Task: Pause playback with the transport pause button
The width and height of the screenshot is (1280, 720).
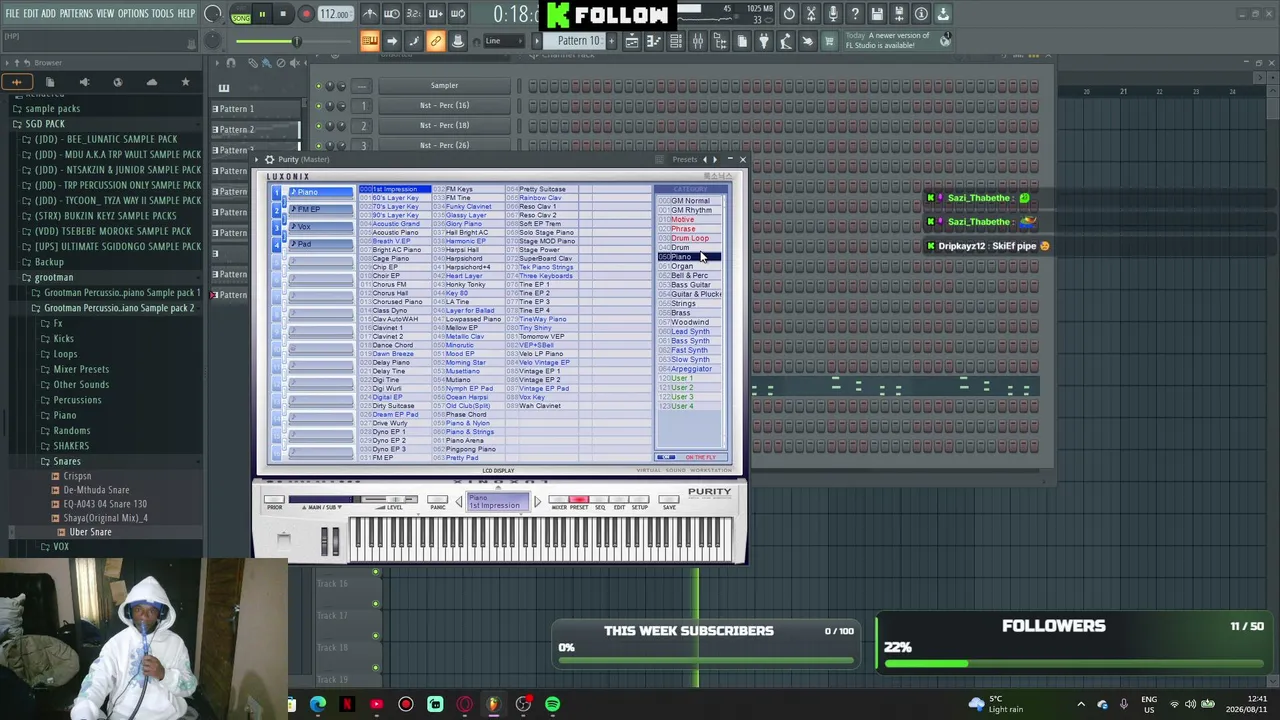Action: click(262, 14)
